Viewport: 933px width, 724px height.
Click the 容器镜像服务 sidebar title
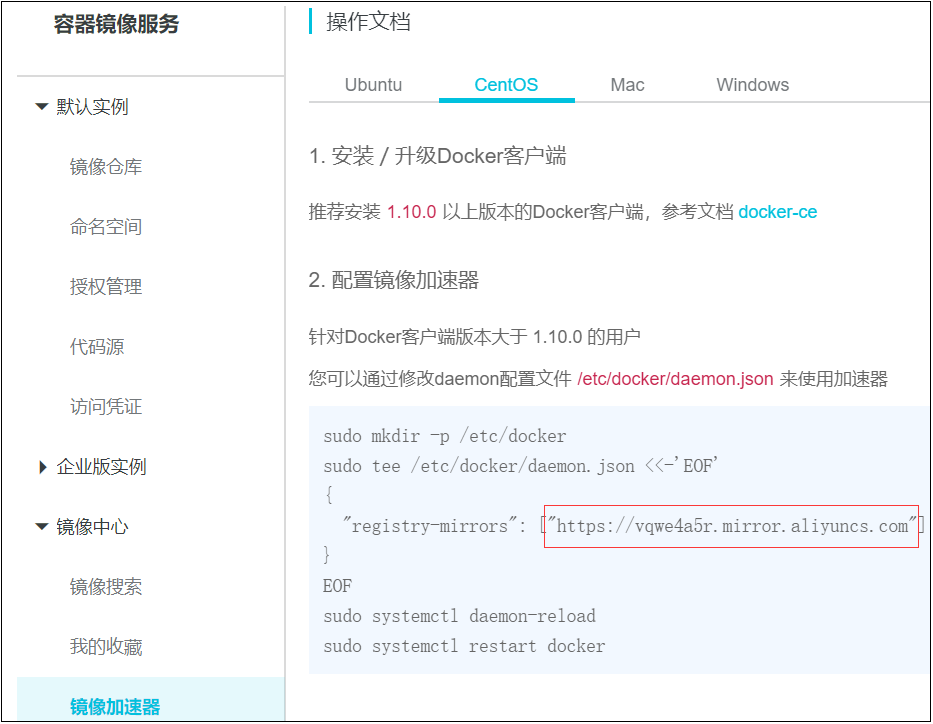click(116, 25)
